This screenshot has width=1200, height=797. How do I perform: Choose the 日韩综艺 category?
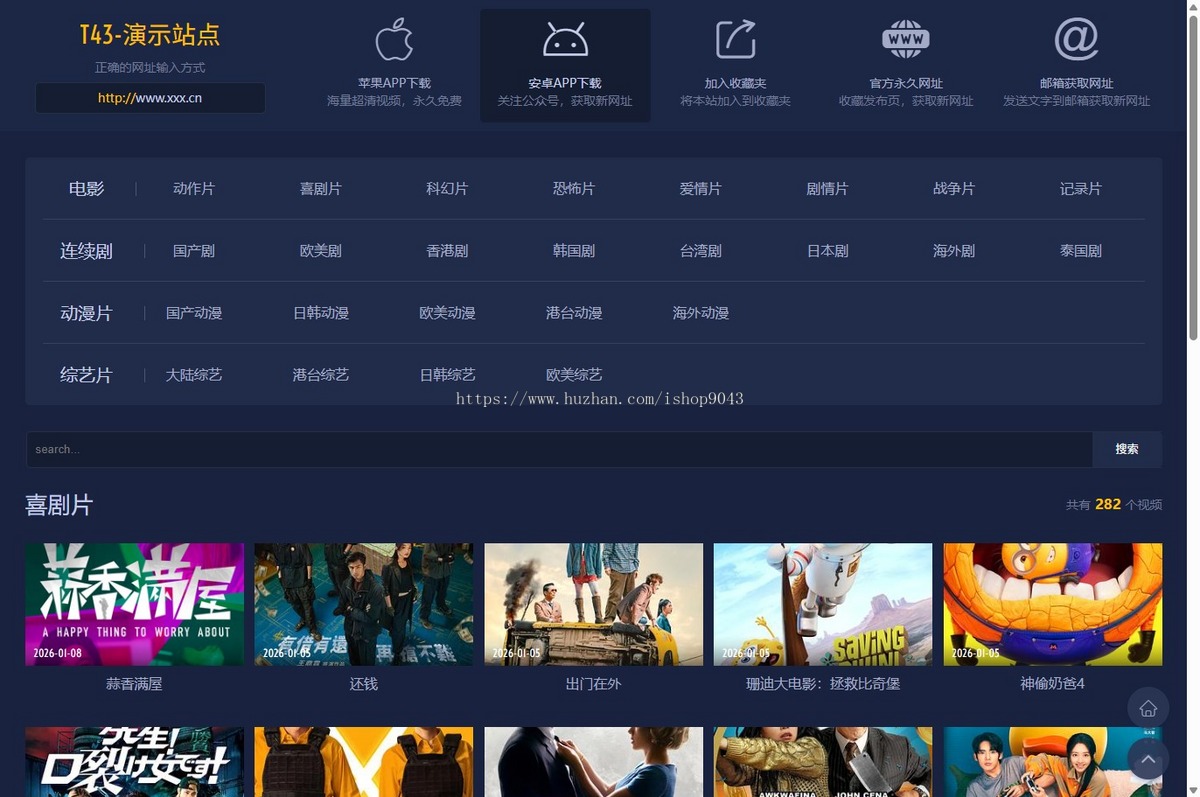pyautogui.click(x=447, y=375)
